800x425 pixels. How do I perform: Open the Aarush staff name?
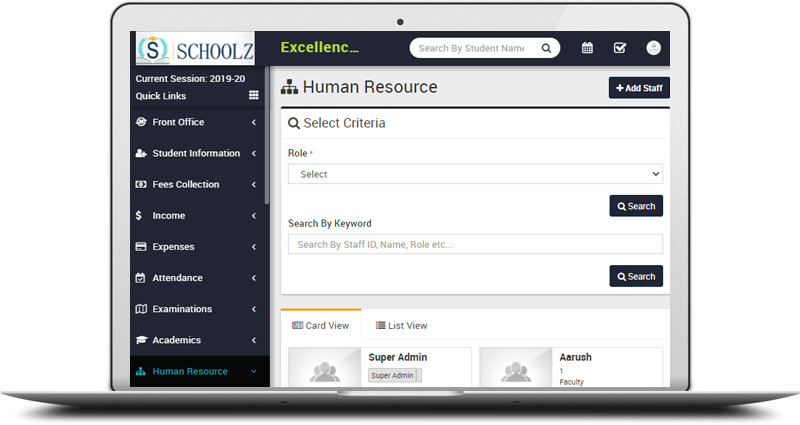576,357
